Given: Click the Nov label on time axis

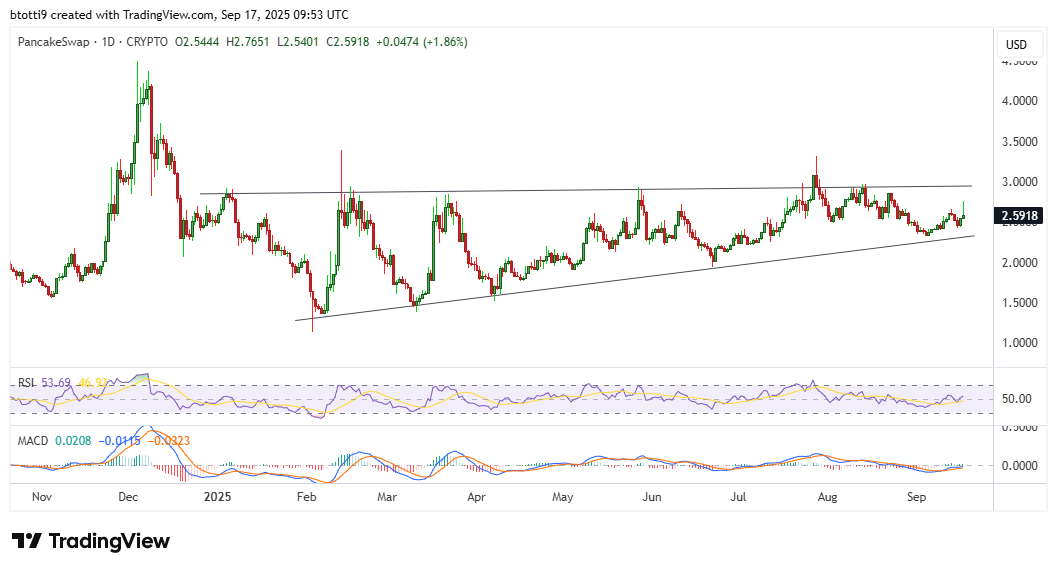Looking at the screenshot, I should (40, 496).
